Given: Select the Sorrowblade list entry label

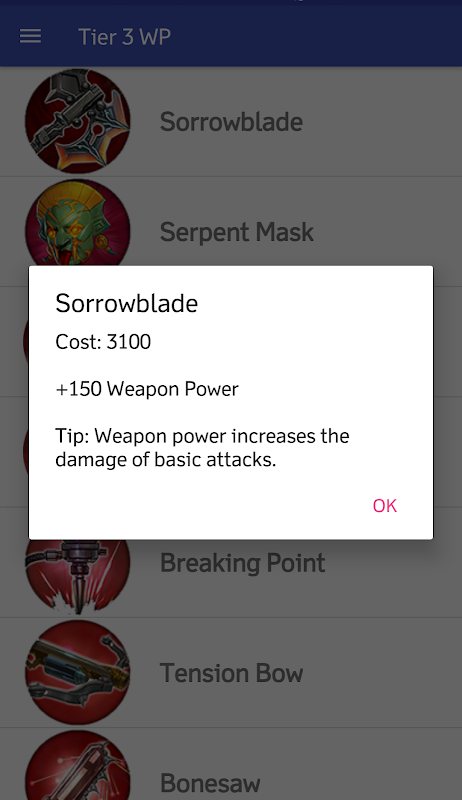Looking at the screenshot, I should click(232, 122).
